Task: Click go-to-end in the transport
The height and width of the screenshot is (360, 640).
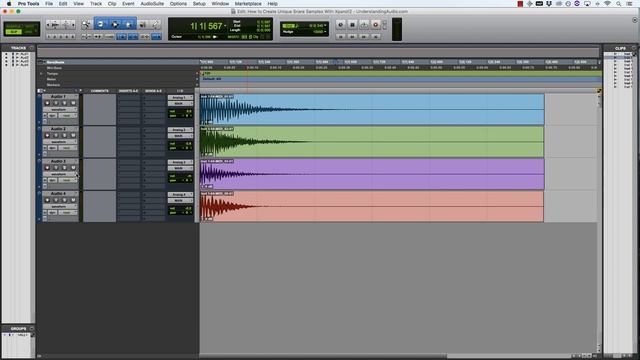Action: pos(376,36)
